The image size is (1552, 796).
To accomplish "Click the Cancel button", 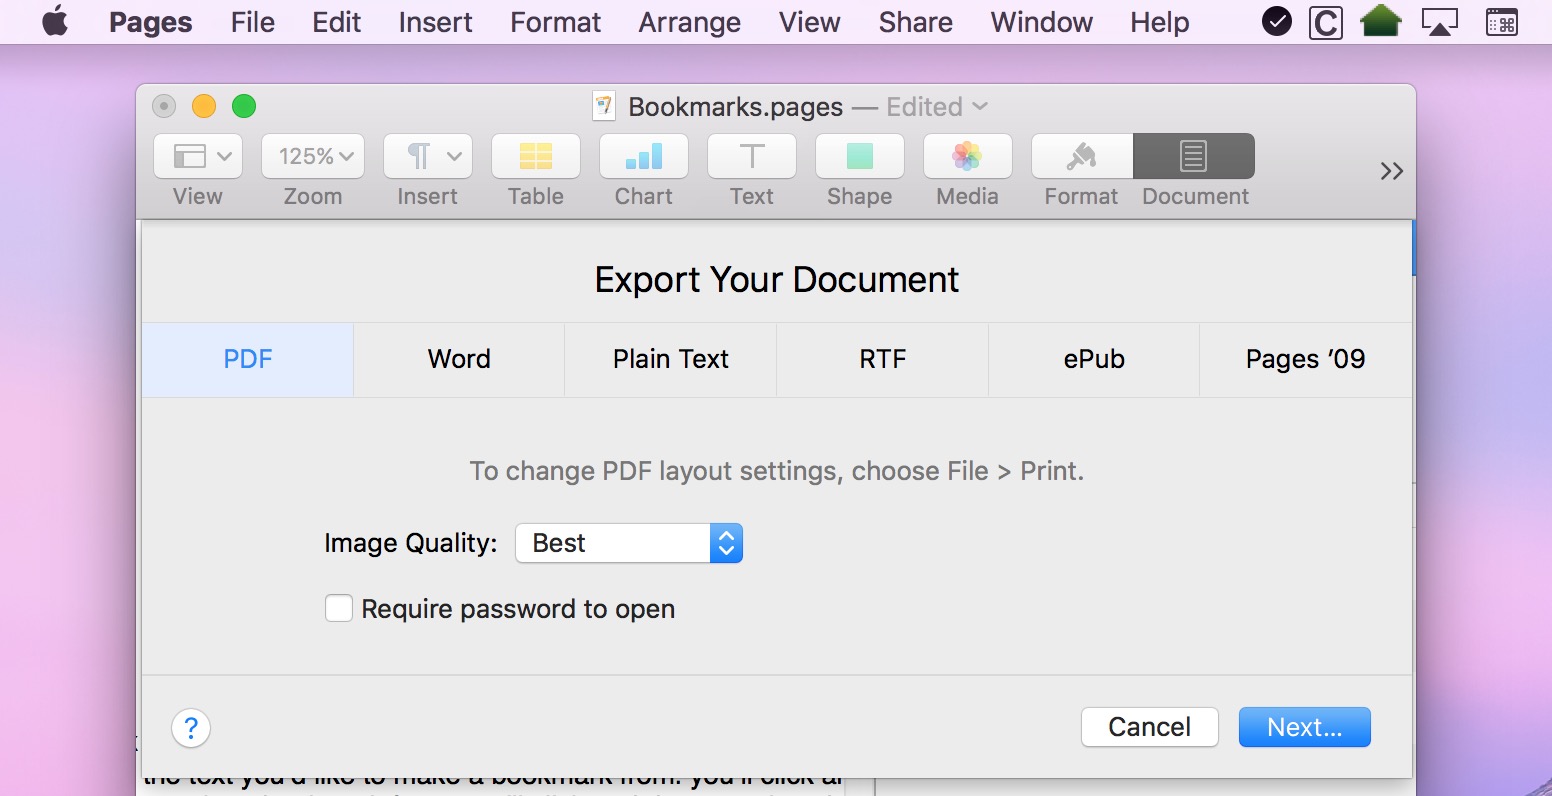I will (x=1149, y=727).
